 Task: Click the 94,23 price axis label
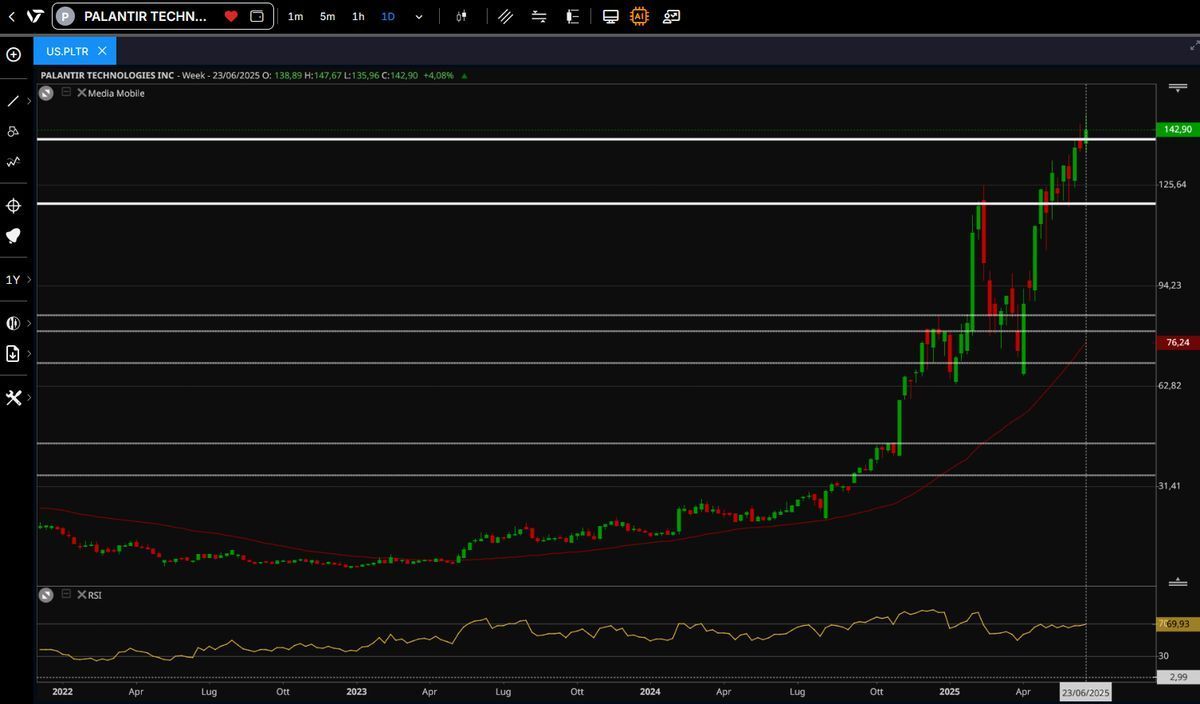(x=1170, y=285)
